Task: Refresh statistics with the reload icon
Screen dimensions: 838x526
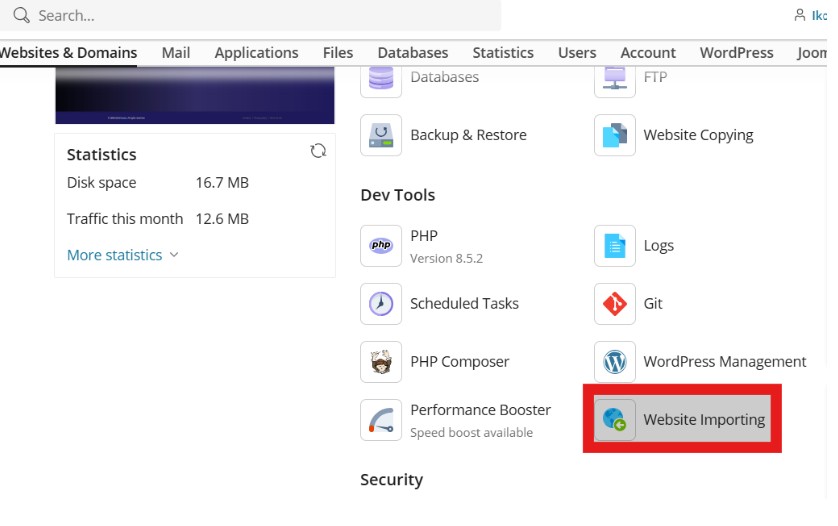Action: point(318,151)
